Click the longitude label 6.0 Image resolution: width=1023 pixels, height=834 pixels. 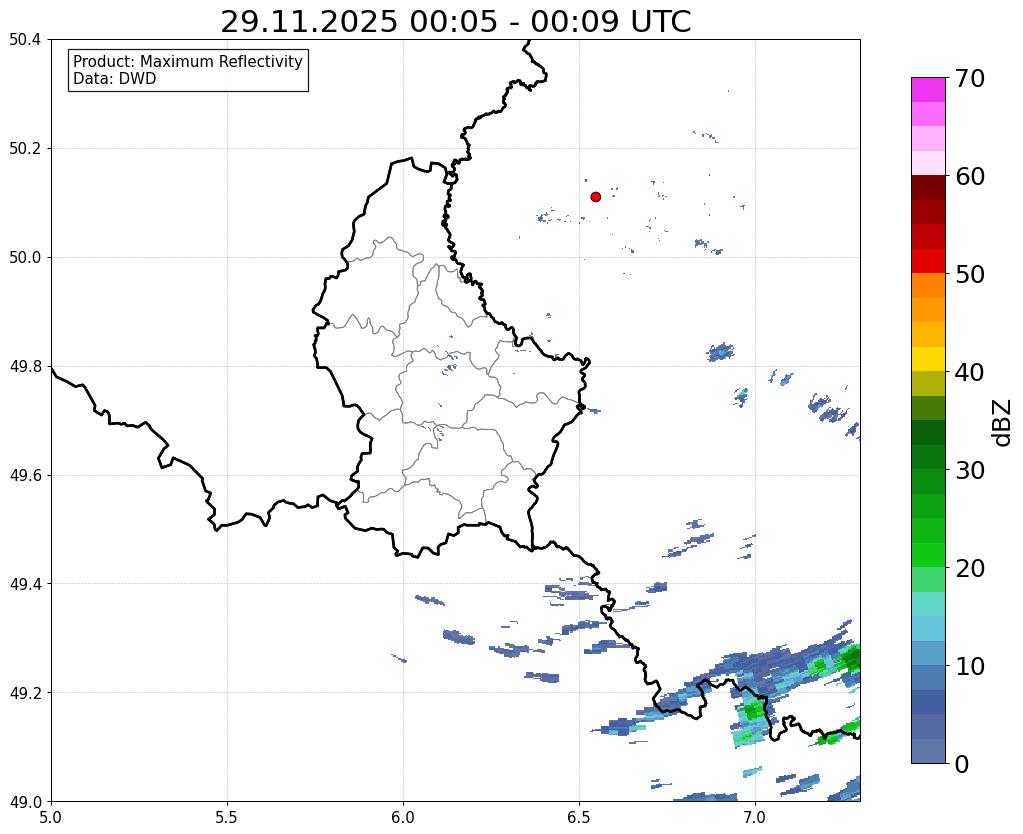tap(403, 817)
